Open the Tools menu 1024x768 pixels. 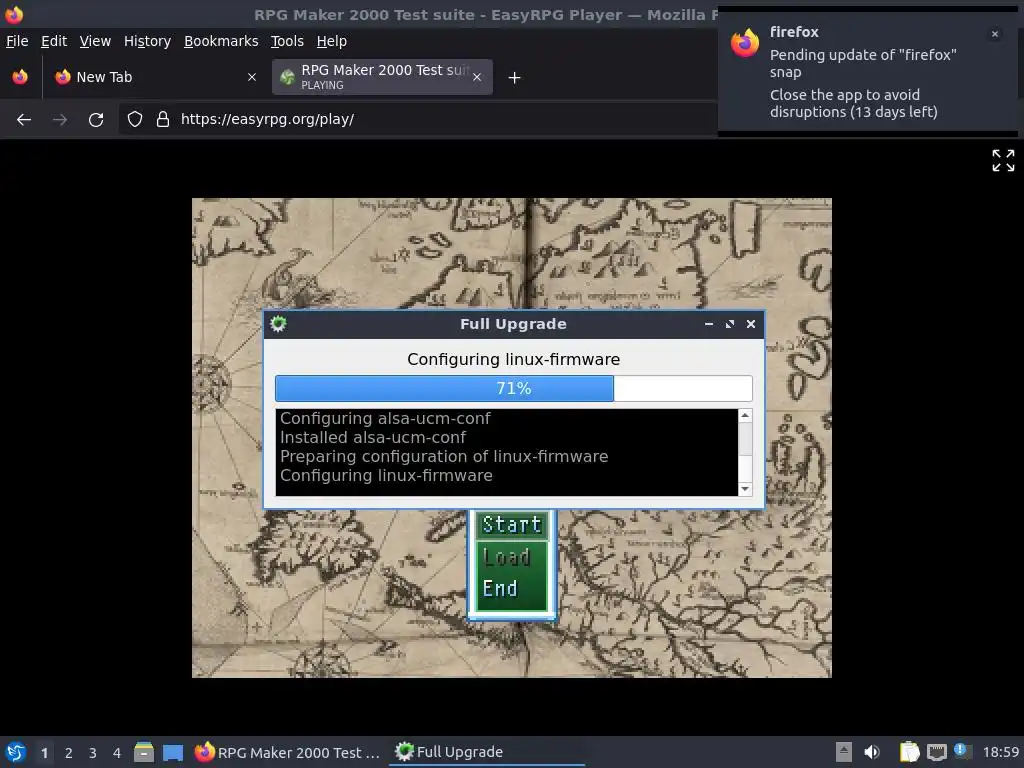pos(287,41)
